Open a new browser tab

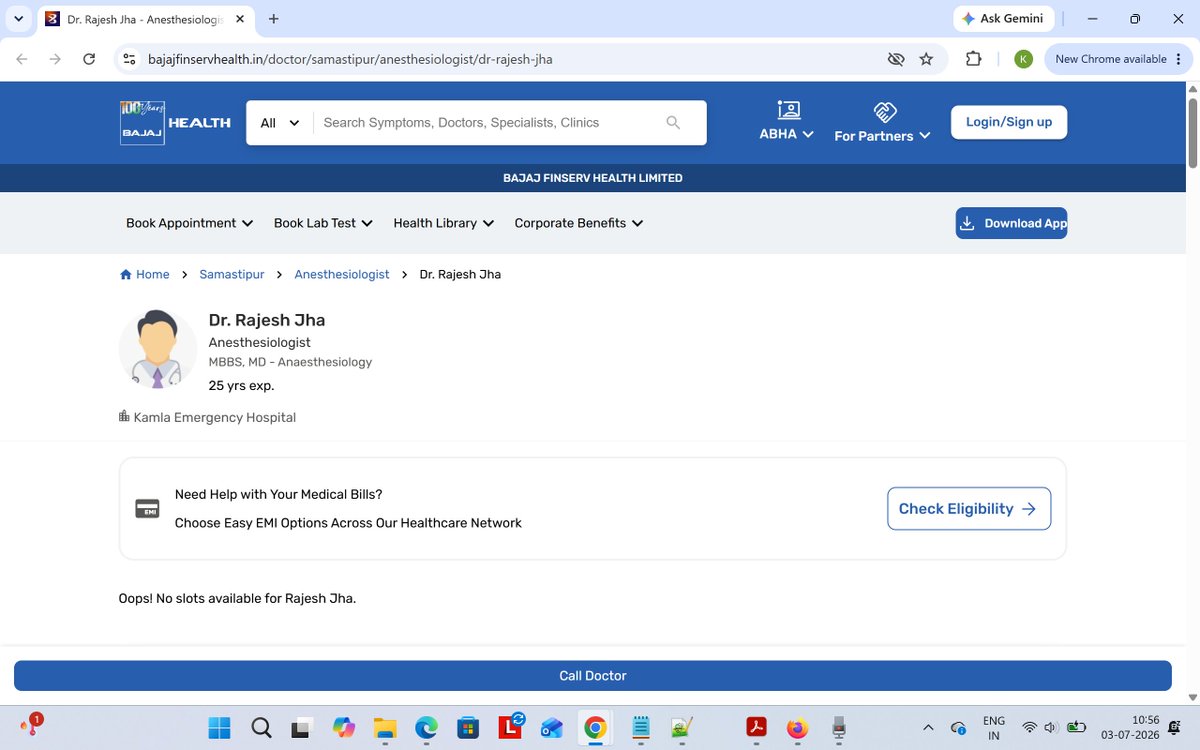(274, 19)
